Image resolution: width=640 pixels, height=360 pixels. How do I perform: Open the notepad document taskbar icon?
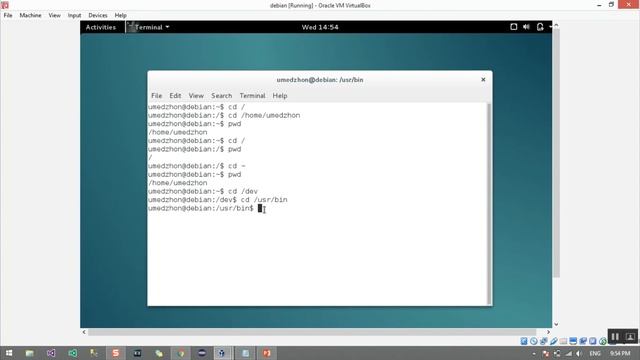(245, 353)
